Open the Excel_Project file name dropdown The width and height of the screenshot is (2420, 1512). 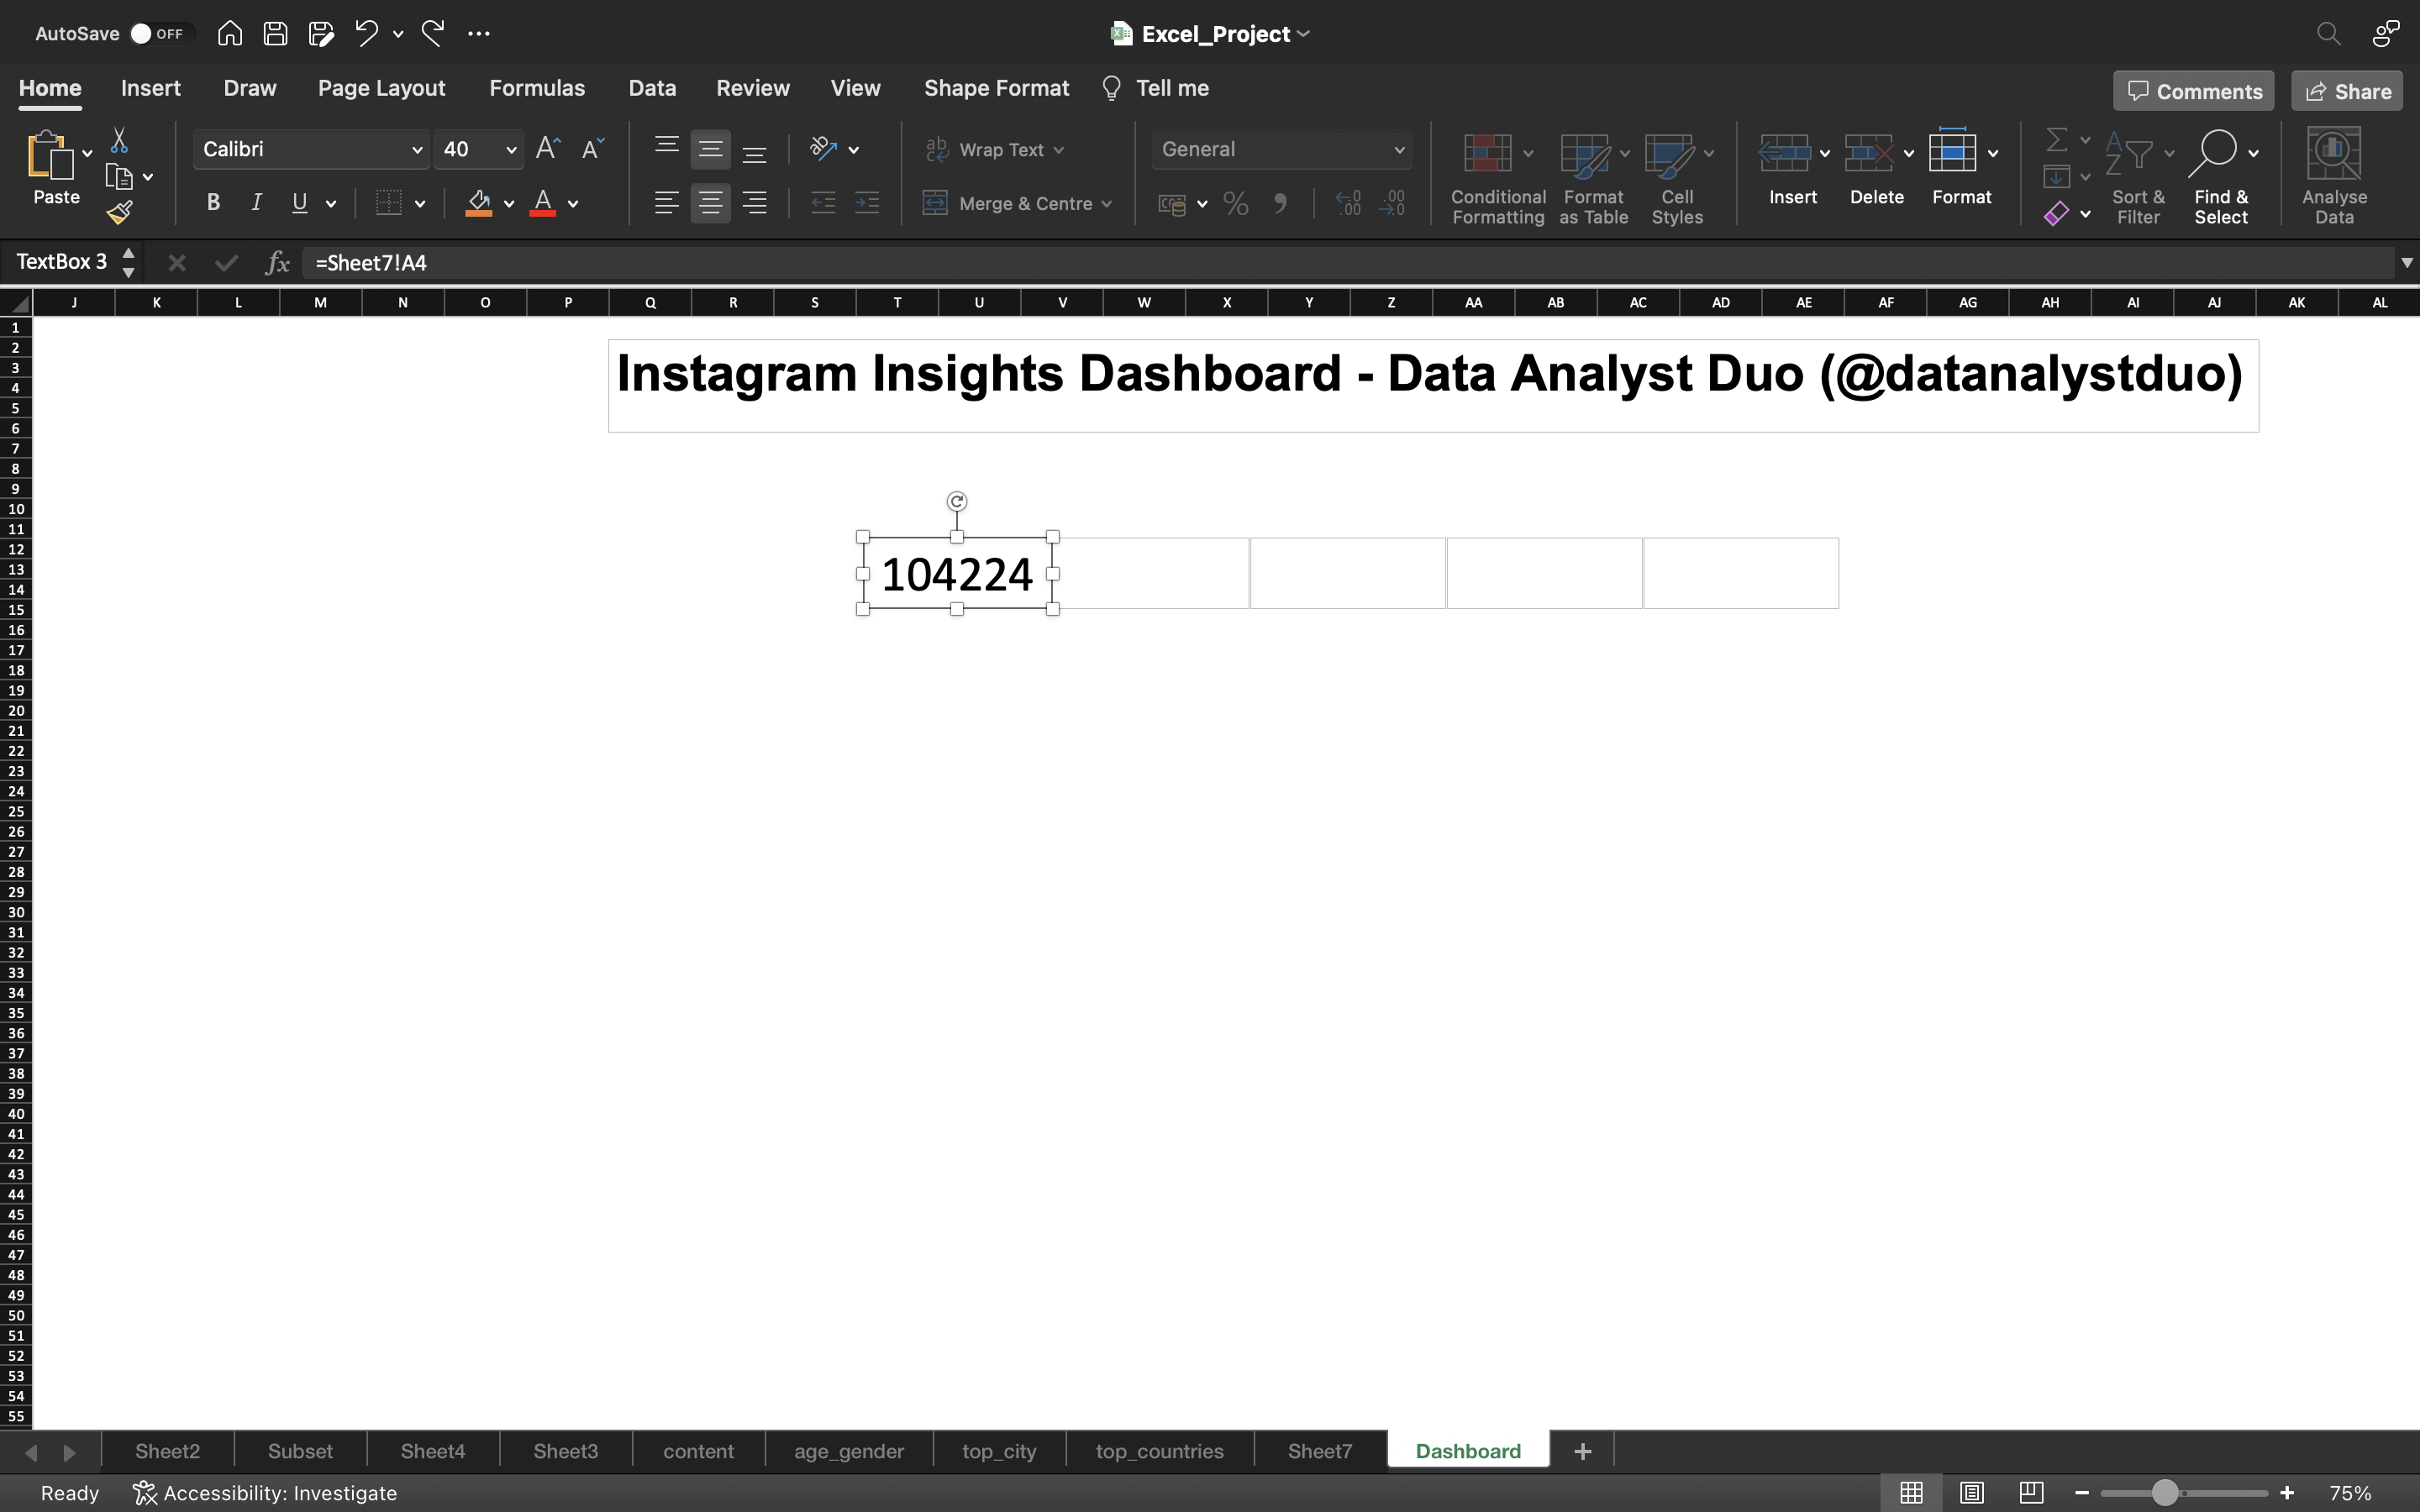pos(1304,34)
